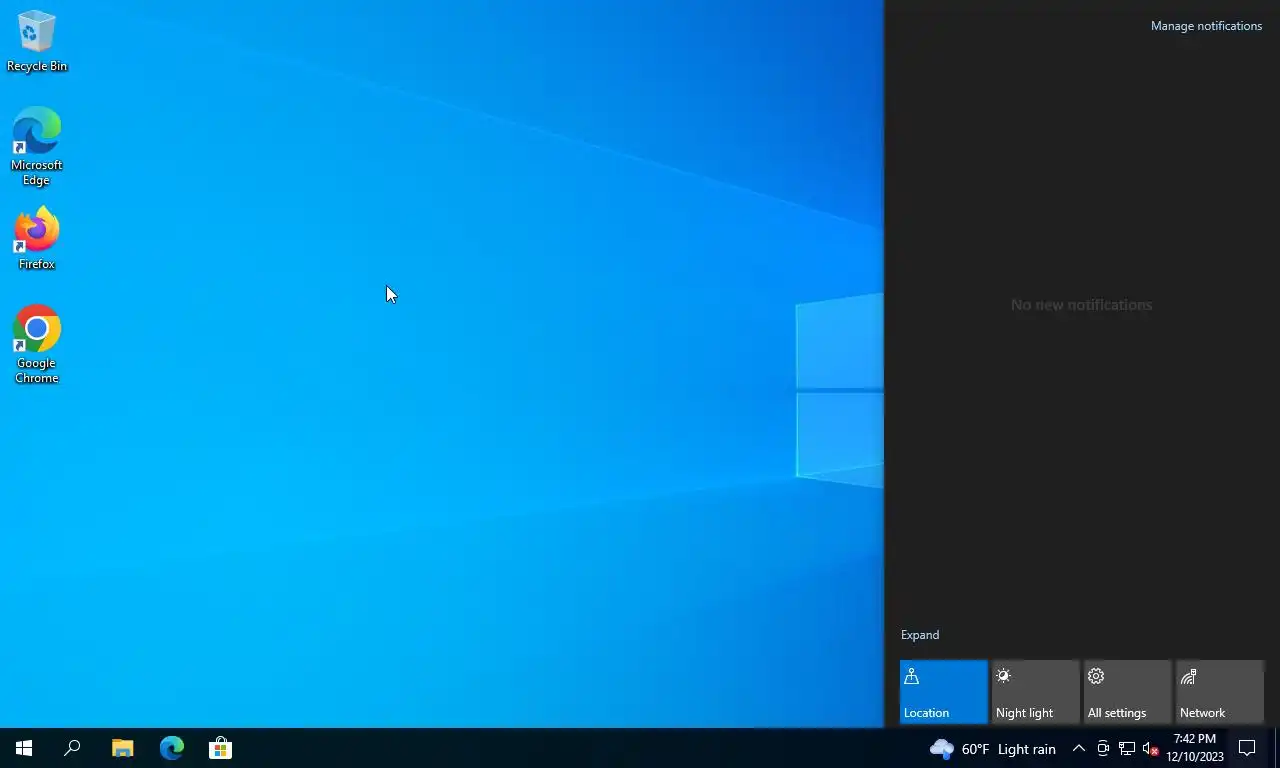The image size is (1280, 768).
Task: Select the Google Chrome desktop shortcut
Action: [x=37, y=344]
